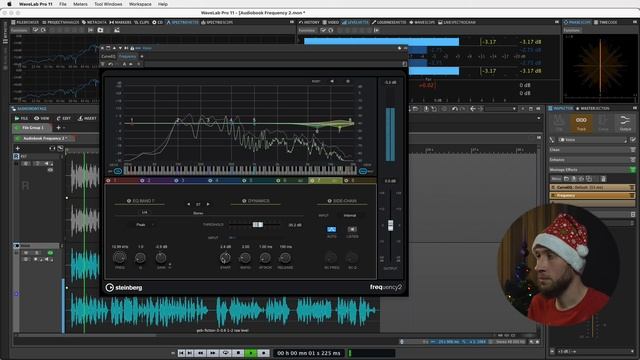Open the Tool Windows menu
Viewport: 640px width, 360px height.
point(108,4)
